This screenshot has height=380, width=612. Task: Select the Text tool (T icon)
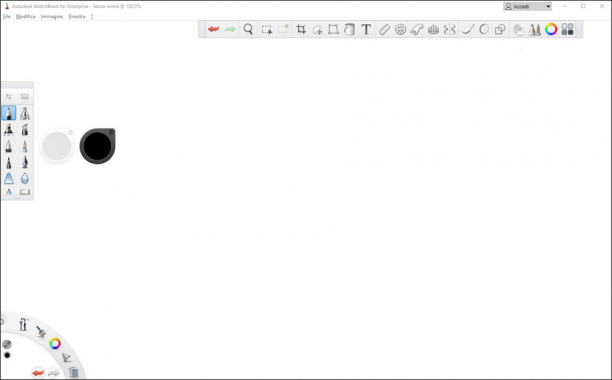pyautogui.click(x=366, y=29)
